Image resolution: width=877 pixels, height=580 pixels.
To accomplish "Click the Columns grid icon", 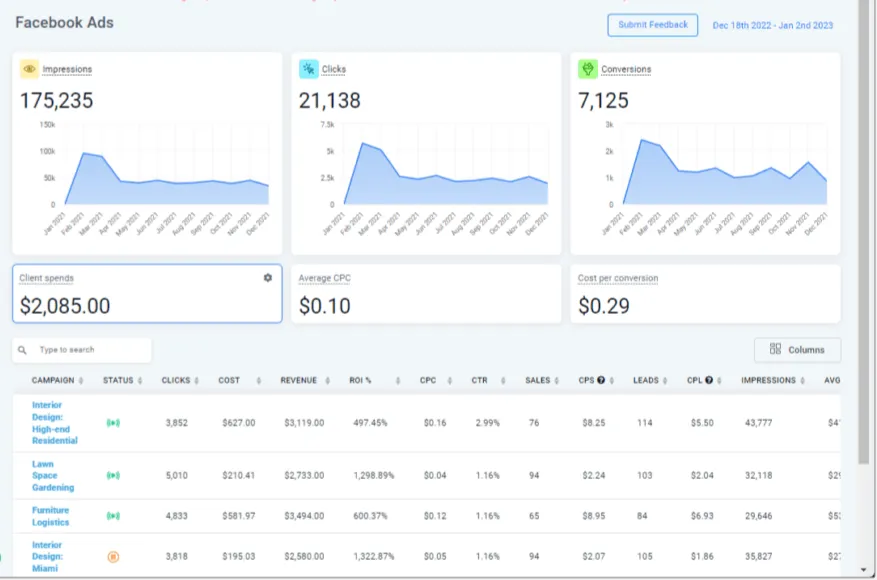I will click(x=775, y=349).
